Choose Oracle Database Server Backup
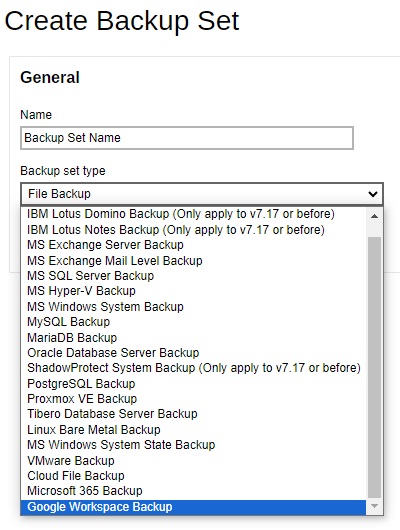The image size is (400, 530). (x=193, y=353)
